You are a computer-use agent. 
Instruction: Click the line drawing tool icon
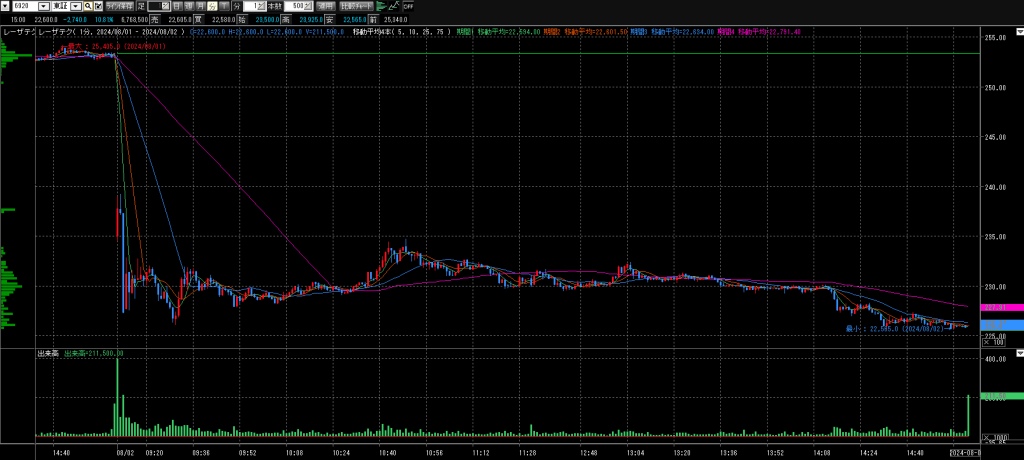click(x=394, y=5)
